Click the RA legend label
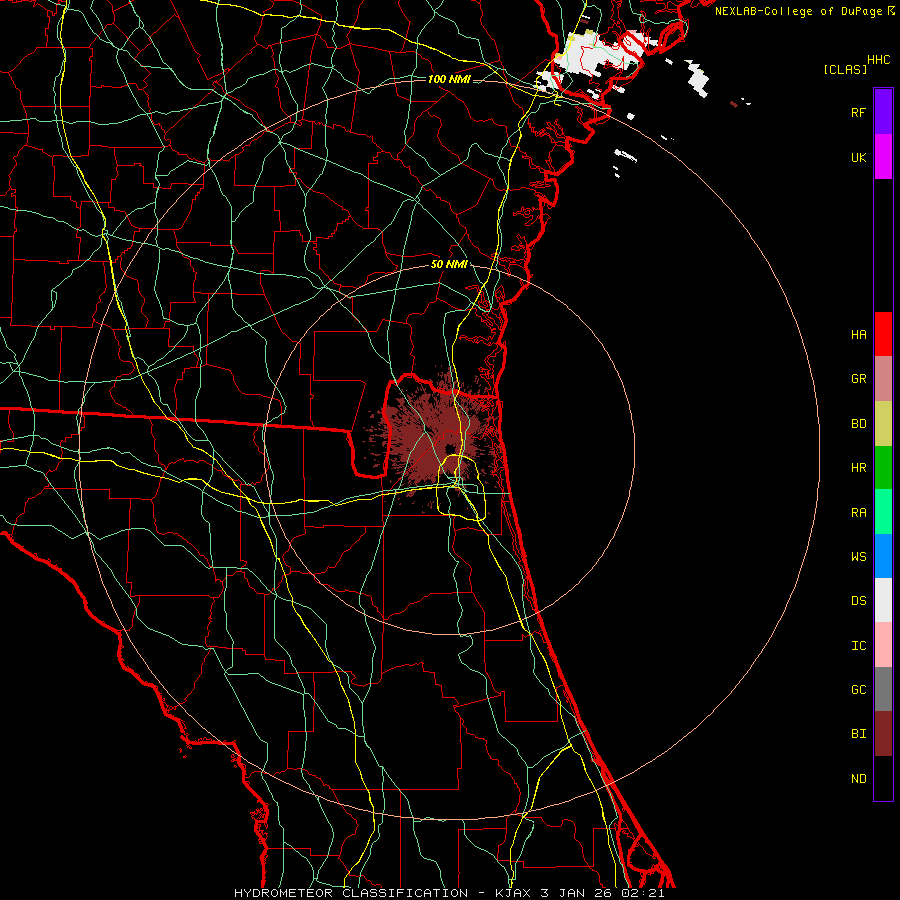The width and height of the screenshot is (900, 900). pos(858,513)
